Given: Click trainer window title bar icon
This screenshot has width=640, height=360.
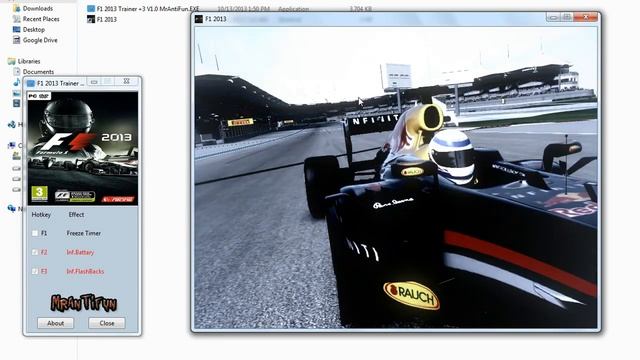Looking at the screenshot, I should pos(31,83).
